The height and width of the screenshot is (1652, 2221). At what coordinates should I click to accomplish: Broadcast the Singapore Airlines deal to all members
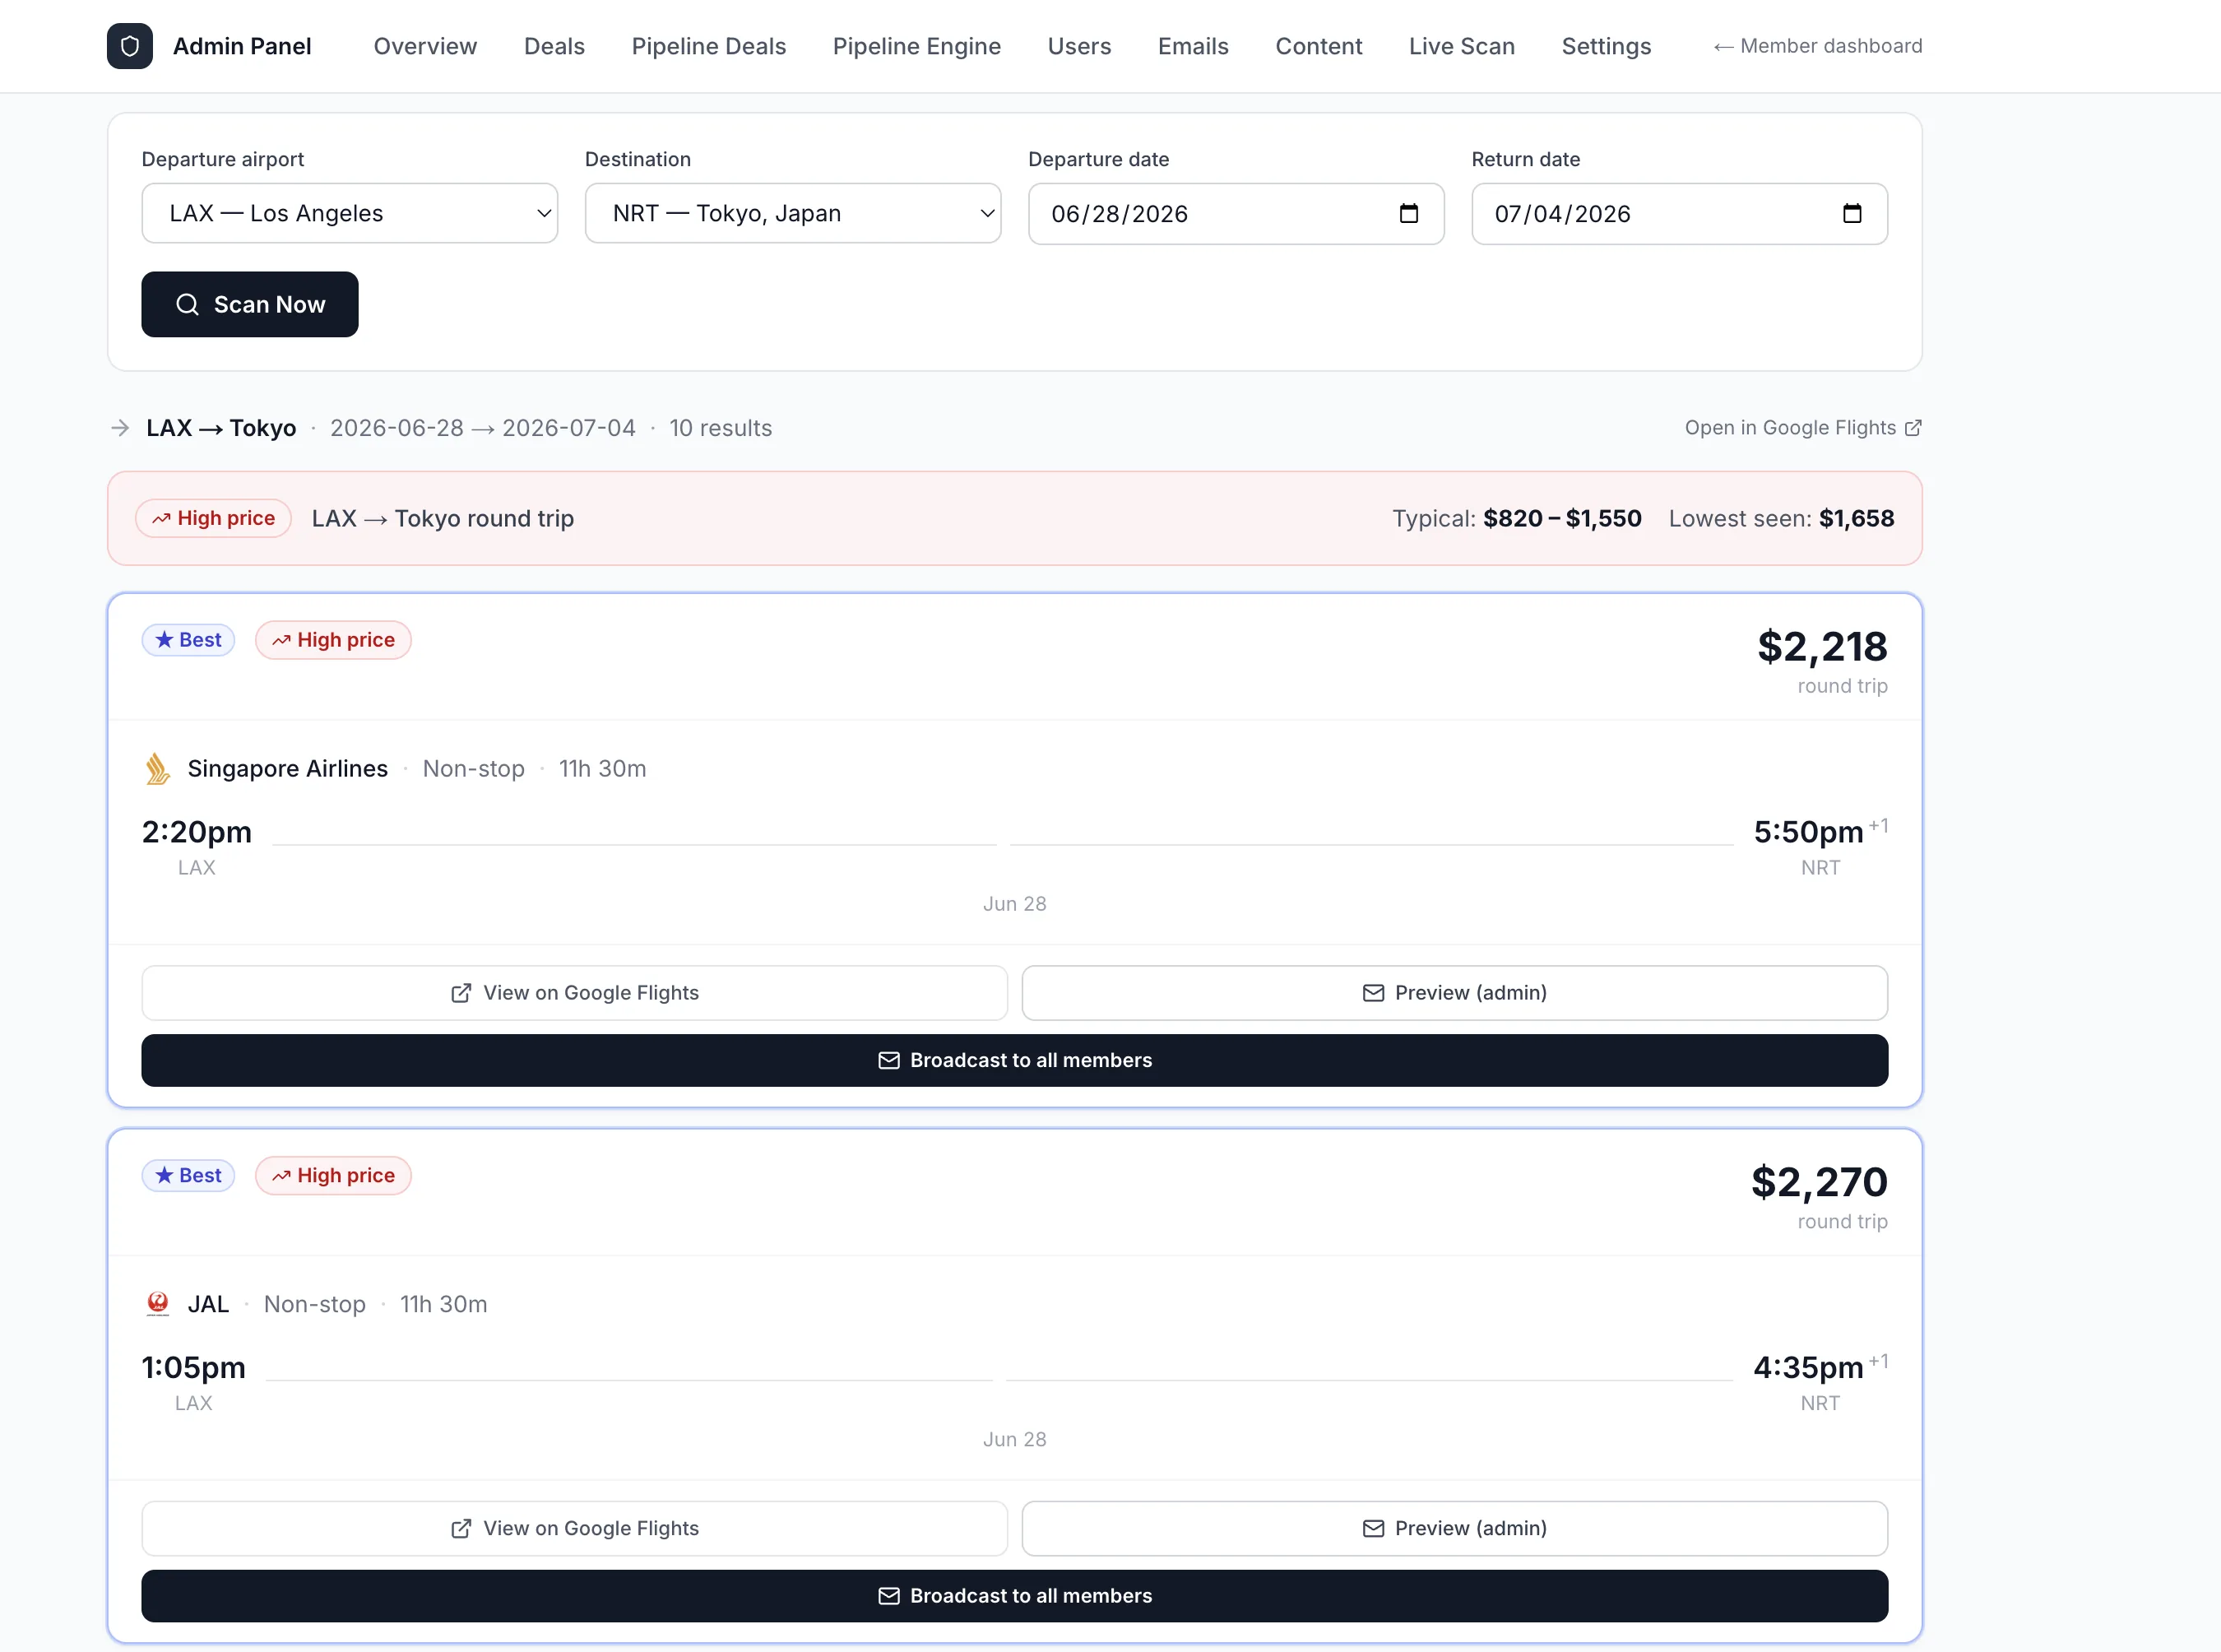coord(1014,1060)
